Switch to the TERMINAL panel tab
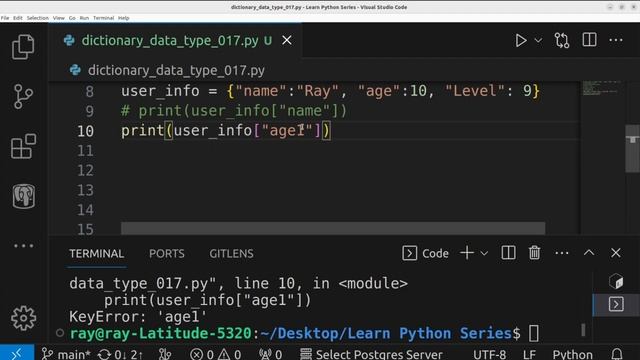This screenshot has height=360, width=640. pos(97,253)
